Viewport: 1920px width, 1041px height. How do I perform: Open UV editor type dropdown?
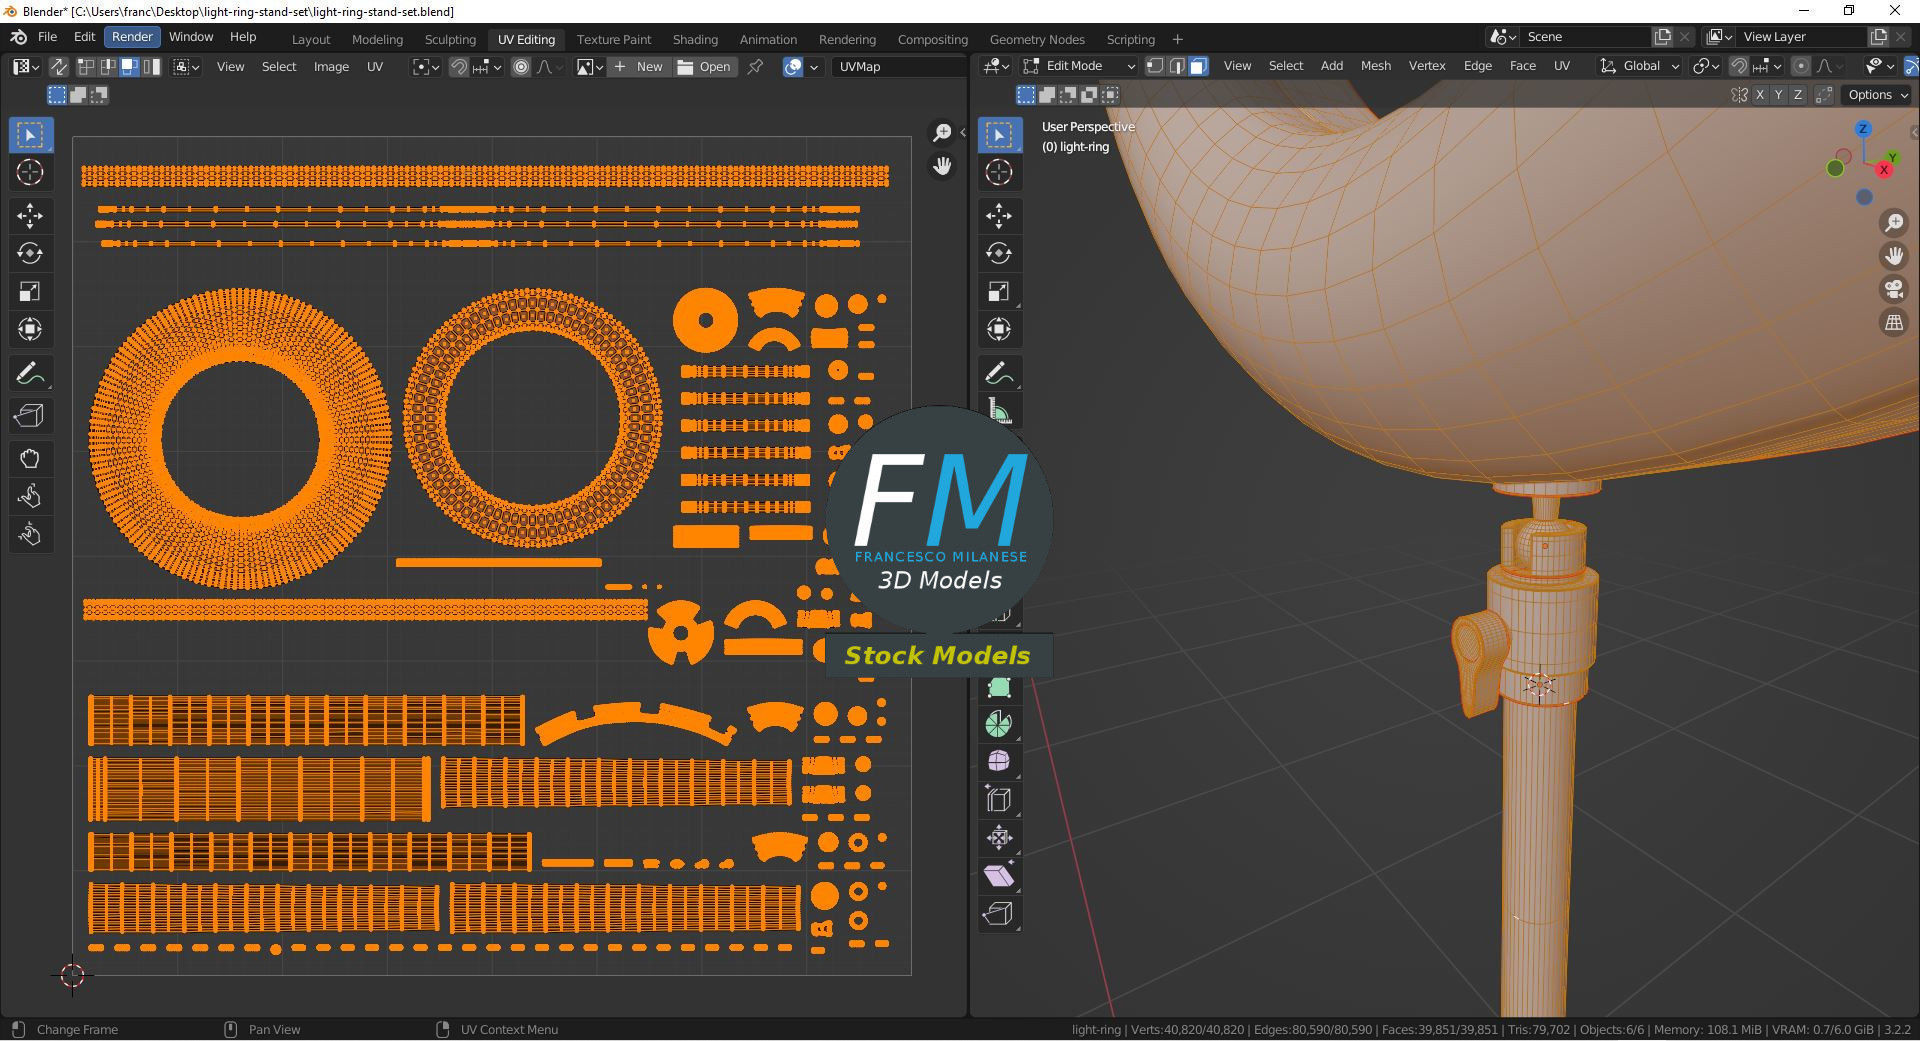pos(26,67)
